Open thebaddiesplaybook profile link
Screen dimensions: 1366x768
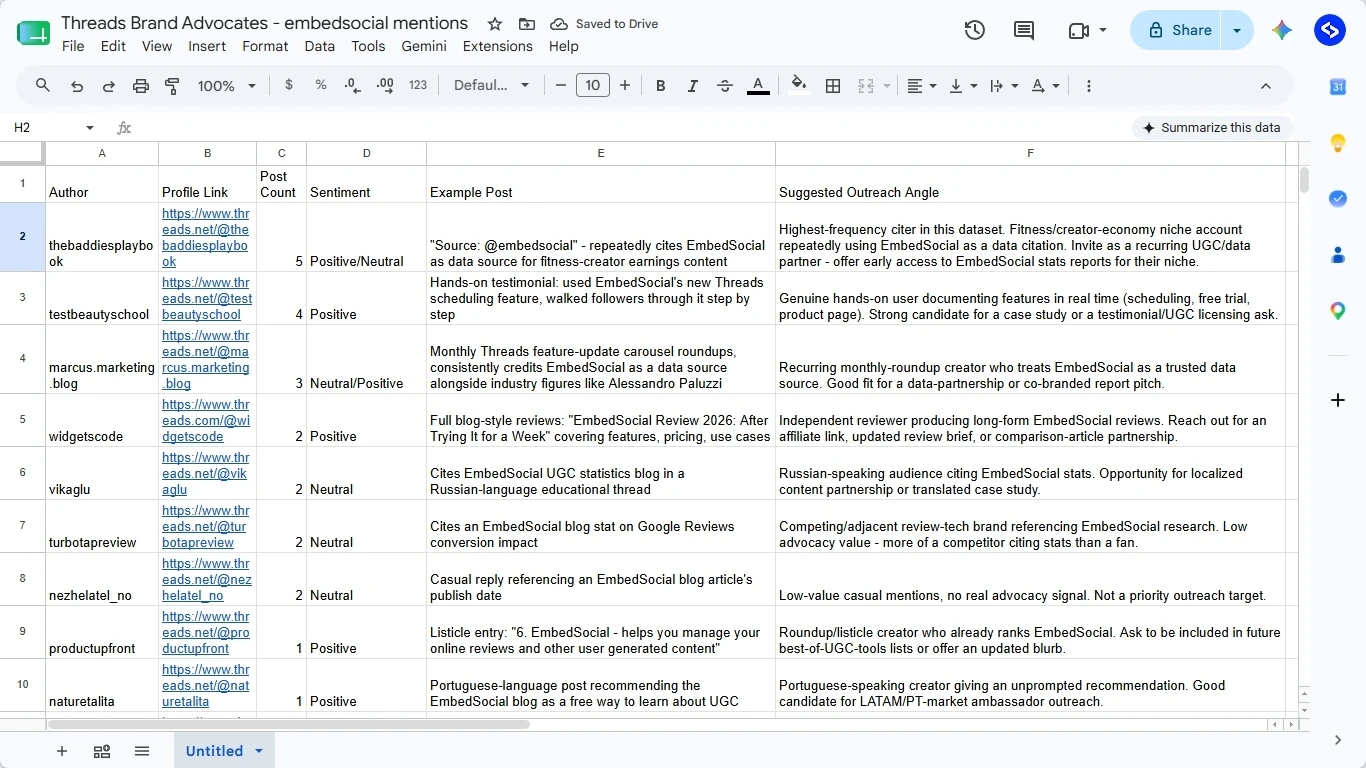[x=205, y=237]
